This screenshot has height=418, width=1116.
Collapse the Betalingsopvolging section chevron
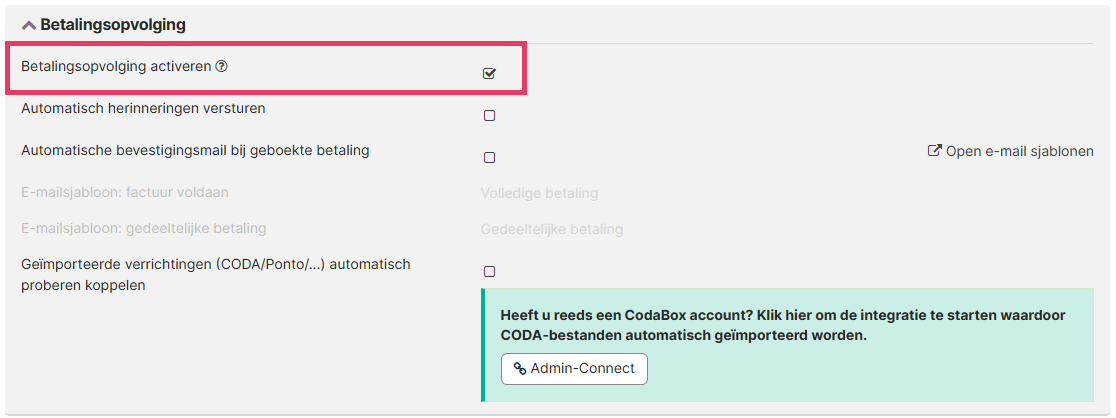[x=28, y=25]
